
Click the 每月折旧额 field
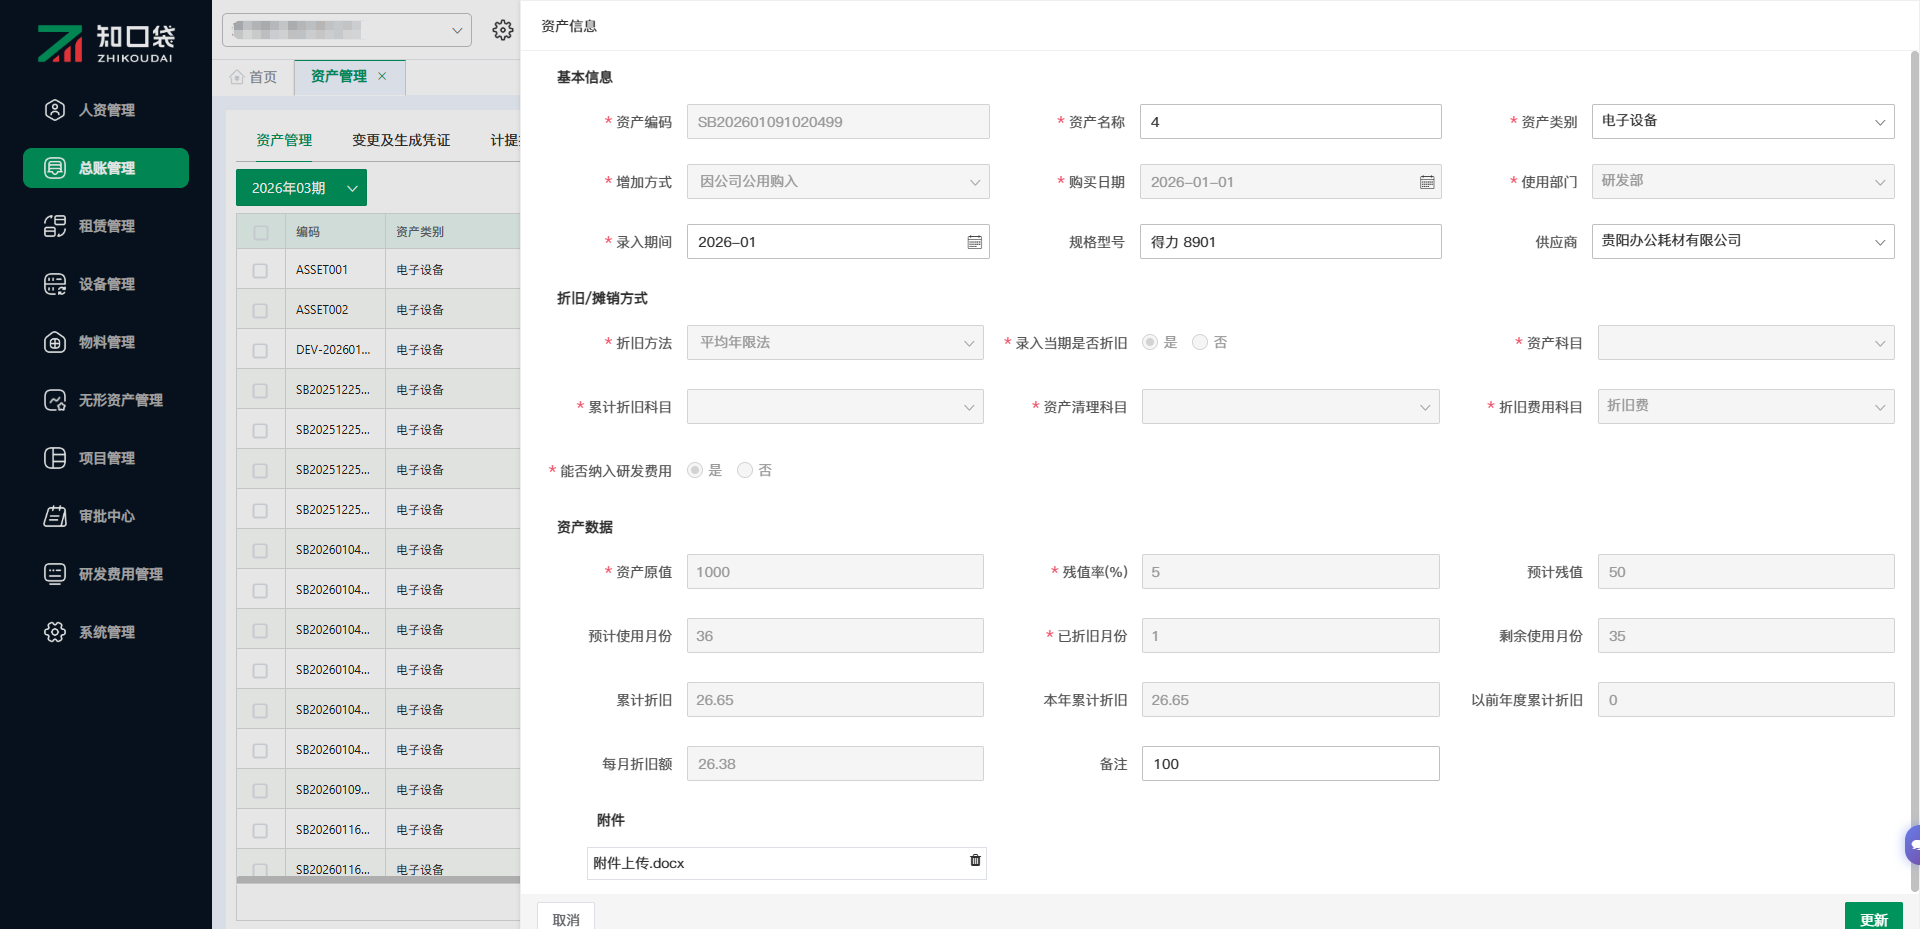tap(835, 763)
